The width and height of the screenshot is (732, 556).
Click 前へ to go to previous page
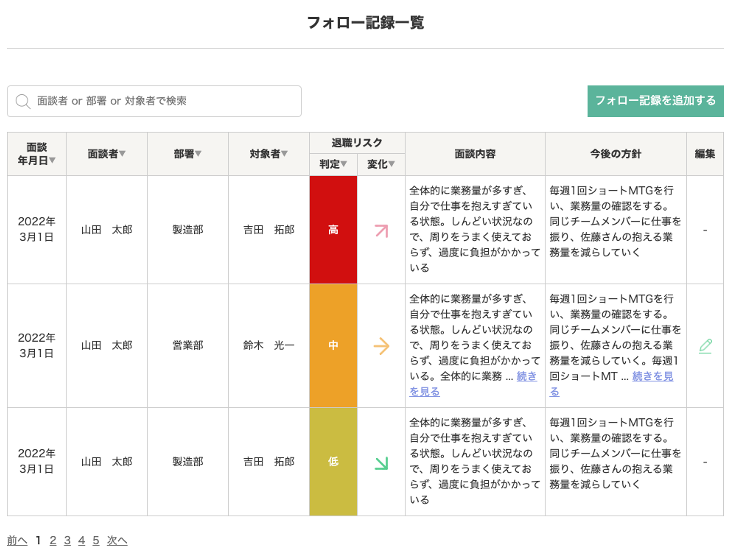(17, 541)
